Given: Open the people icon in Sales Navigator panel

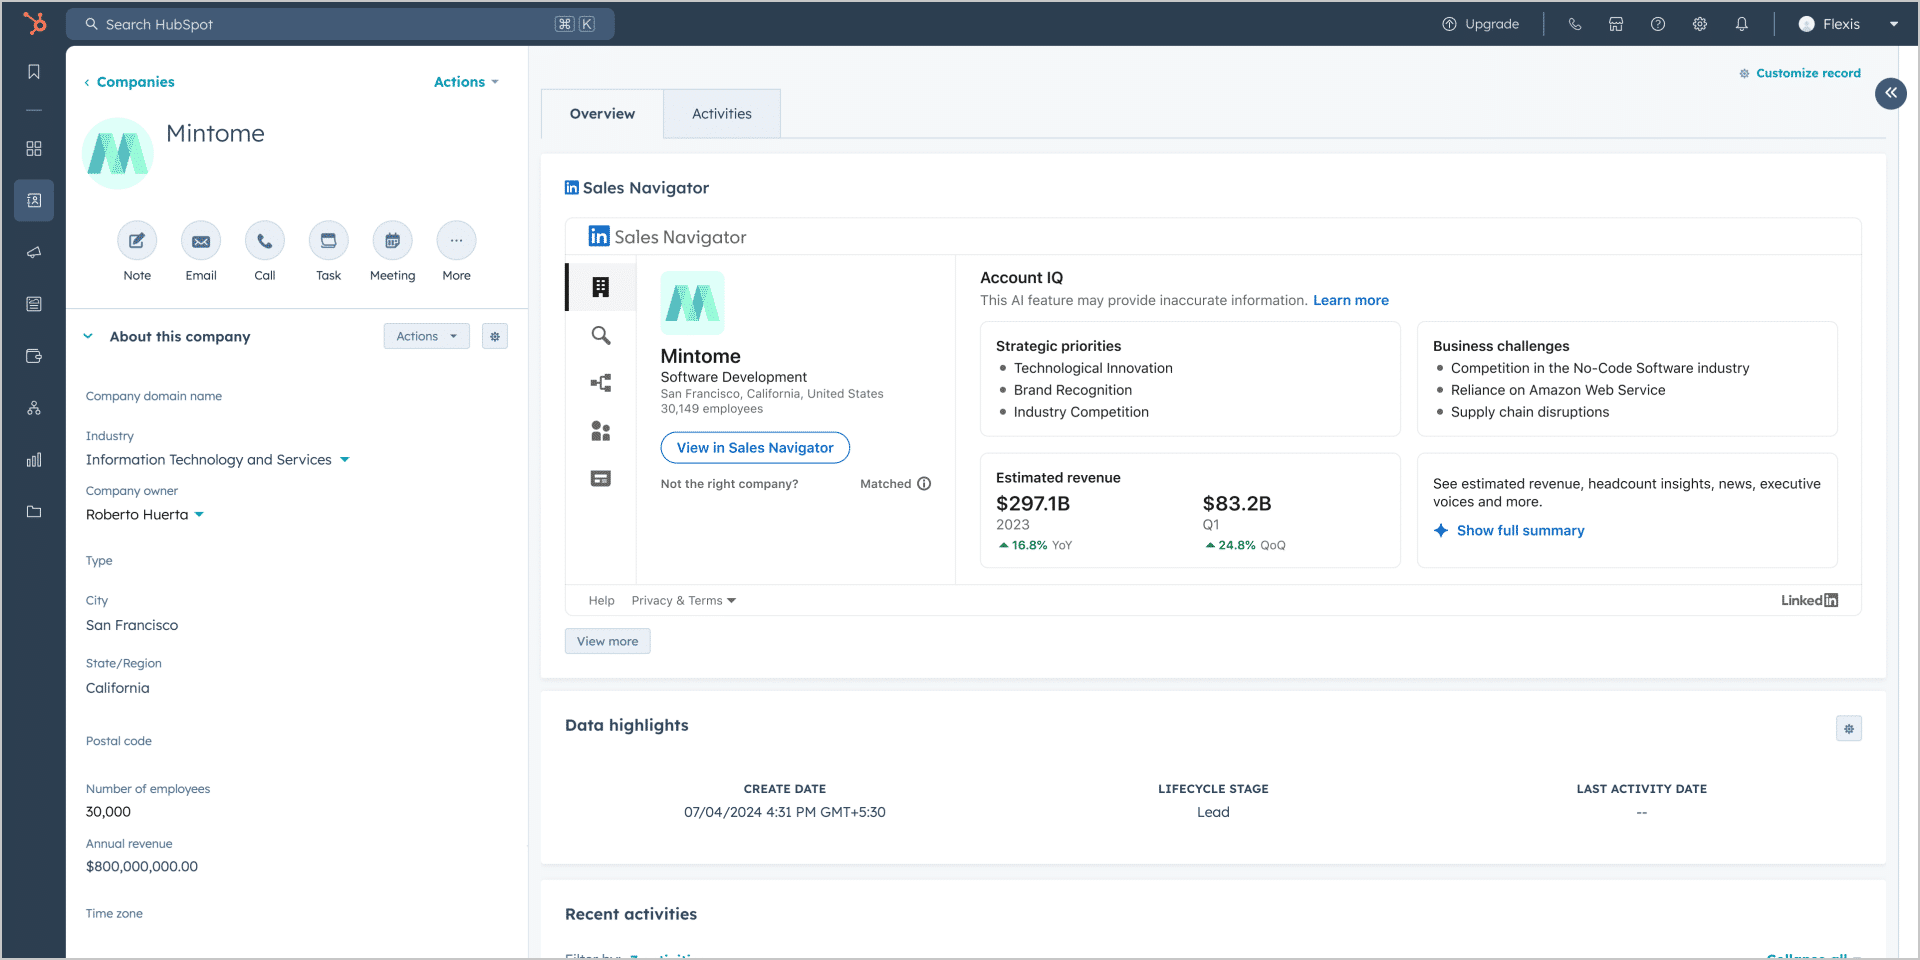Looking at the screenshot, I should click(600, 431).
